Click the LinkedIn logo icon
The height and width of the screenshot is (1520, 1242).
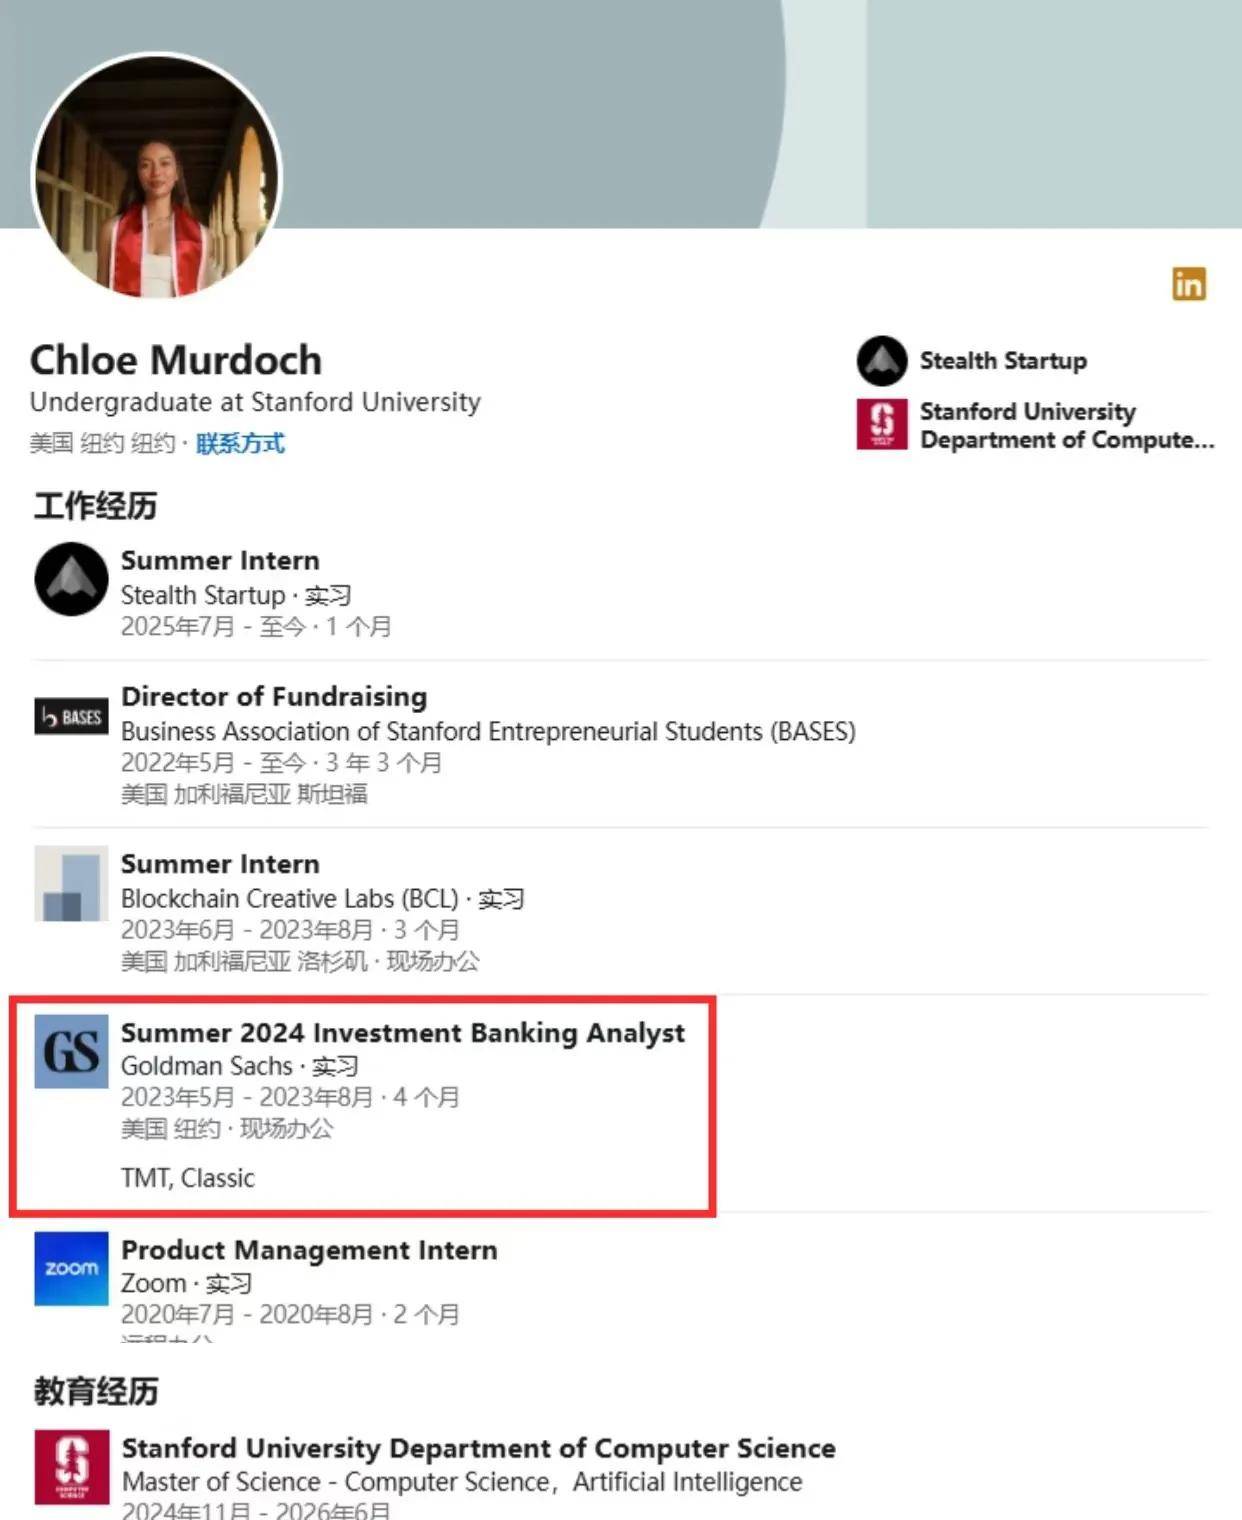(1189, 284)
